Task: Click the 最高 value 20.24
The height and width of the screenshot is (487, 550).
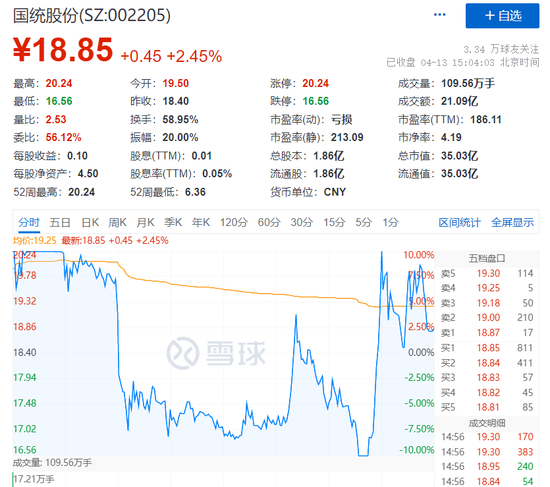Action: 59,84
